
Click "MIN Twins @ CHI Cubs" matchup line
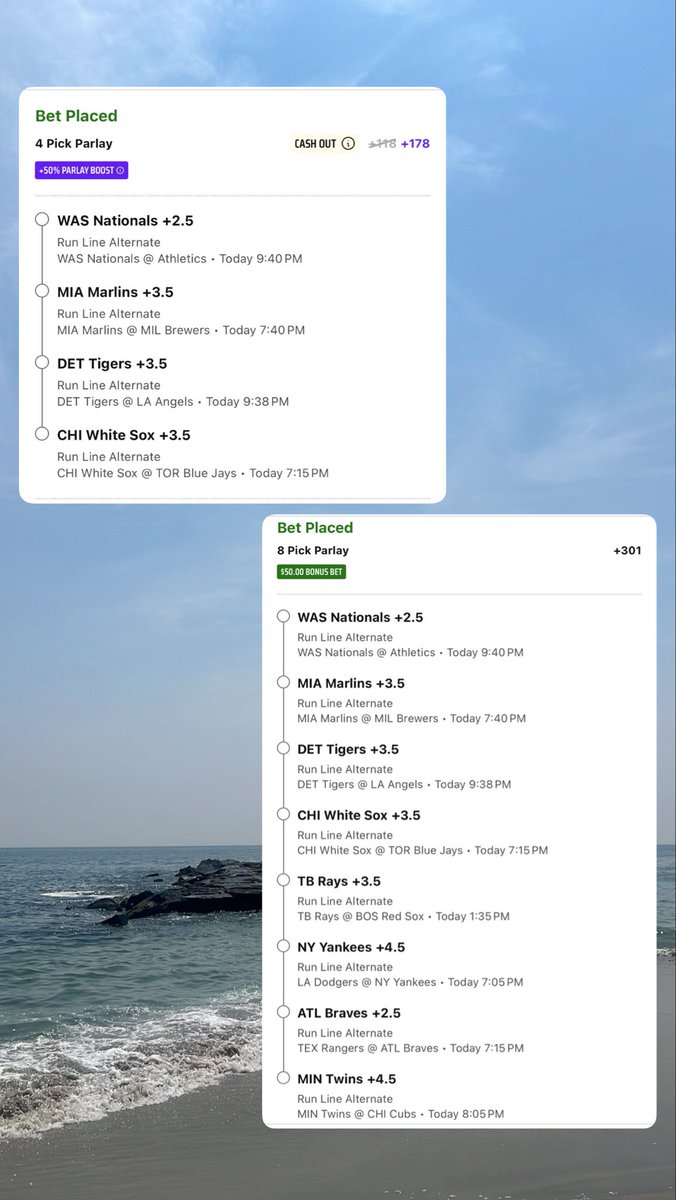pos(357,1114)
